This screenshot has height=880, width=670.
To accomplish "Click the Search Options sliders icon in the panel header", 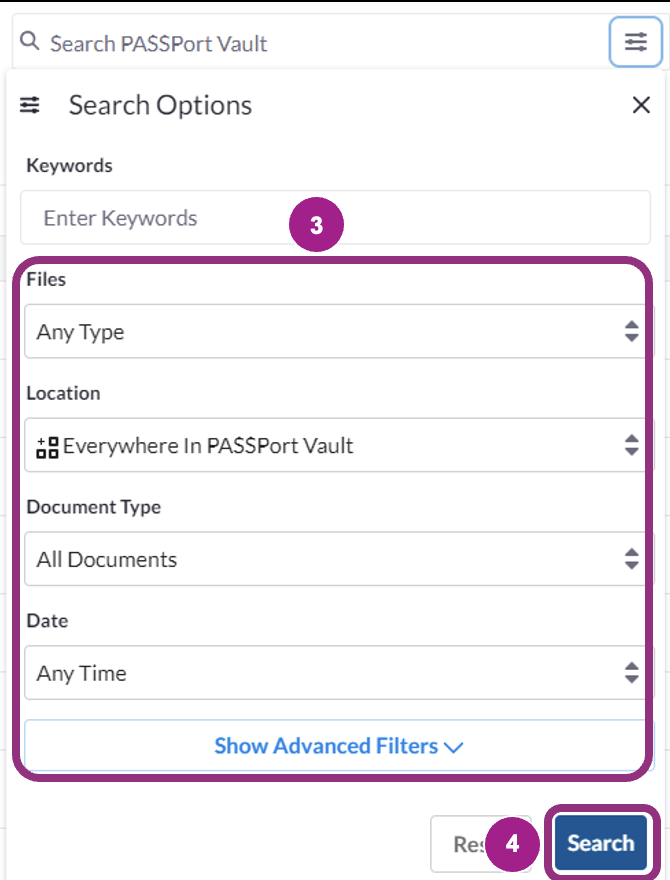I will click(29, 104).
